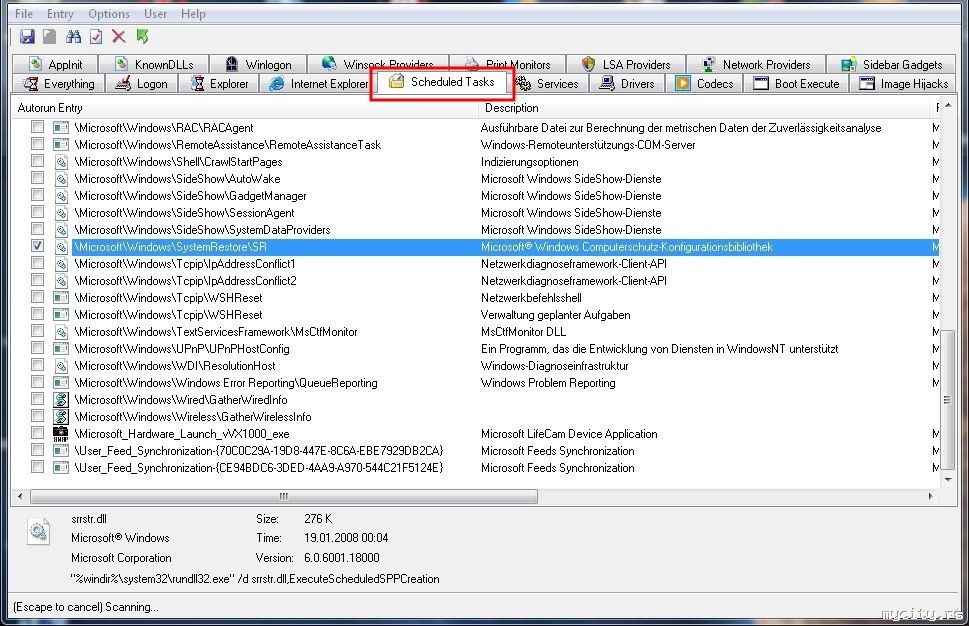Click the Save toolbar icon
The width and height of the screenshot is (969, 626).
click(x=27, y=36)
